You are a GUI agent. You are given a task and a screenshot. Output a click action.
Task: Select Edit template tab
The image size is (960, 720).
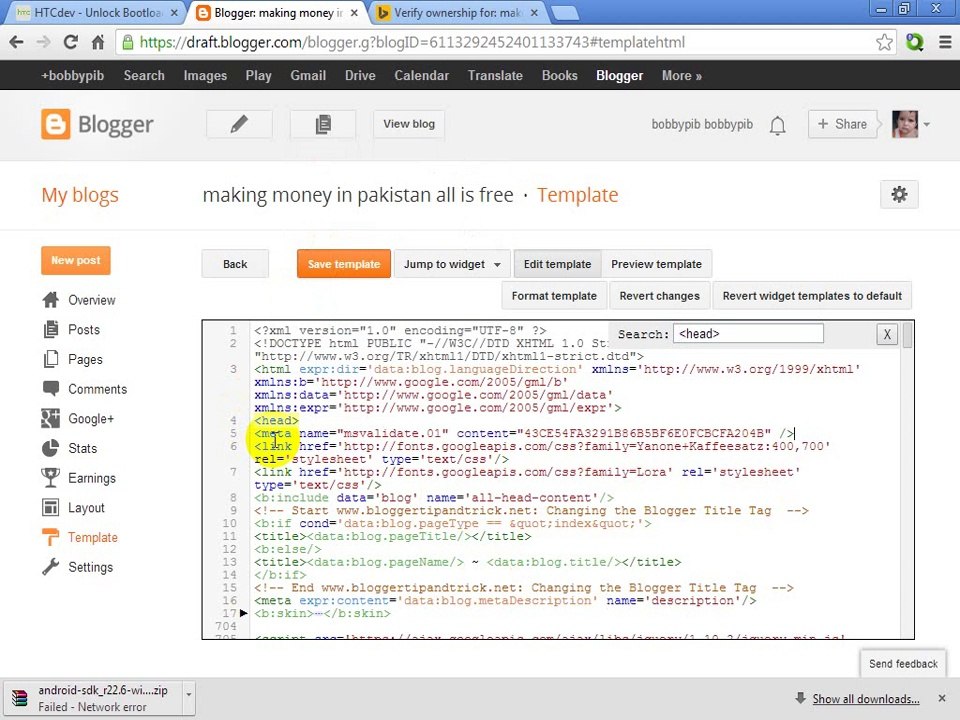pos(557,264)
